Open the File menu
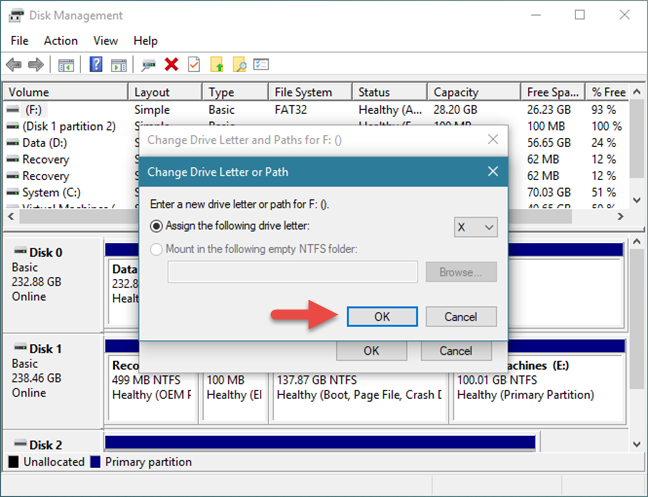This screenshot has height=497, width=648. 19,41
